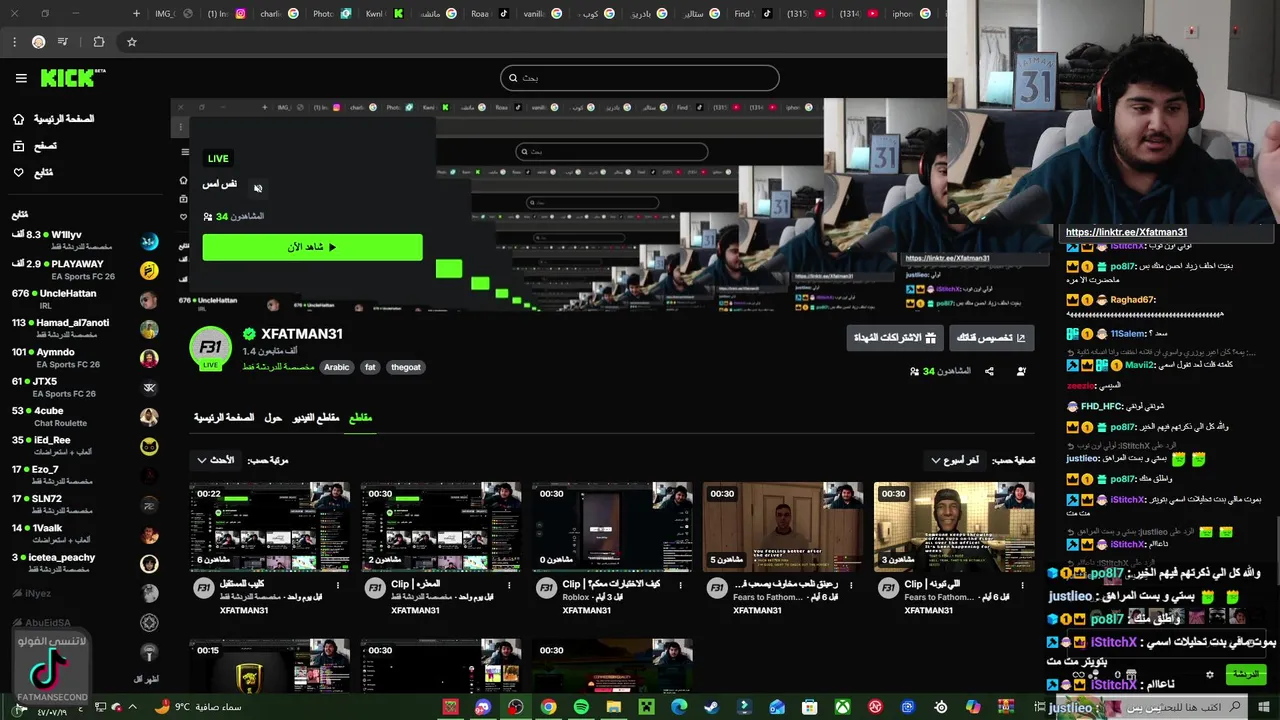The width and height of the screenshot is (1280, 720).
Task: Click the KICK logo
Action: pyautogui.click(x=72, y=78)
